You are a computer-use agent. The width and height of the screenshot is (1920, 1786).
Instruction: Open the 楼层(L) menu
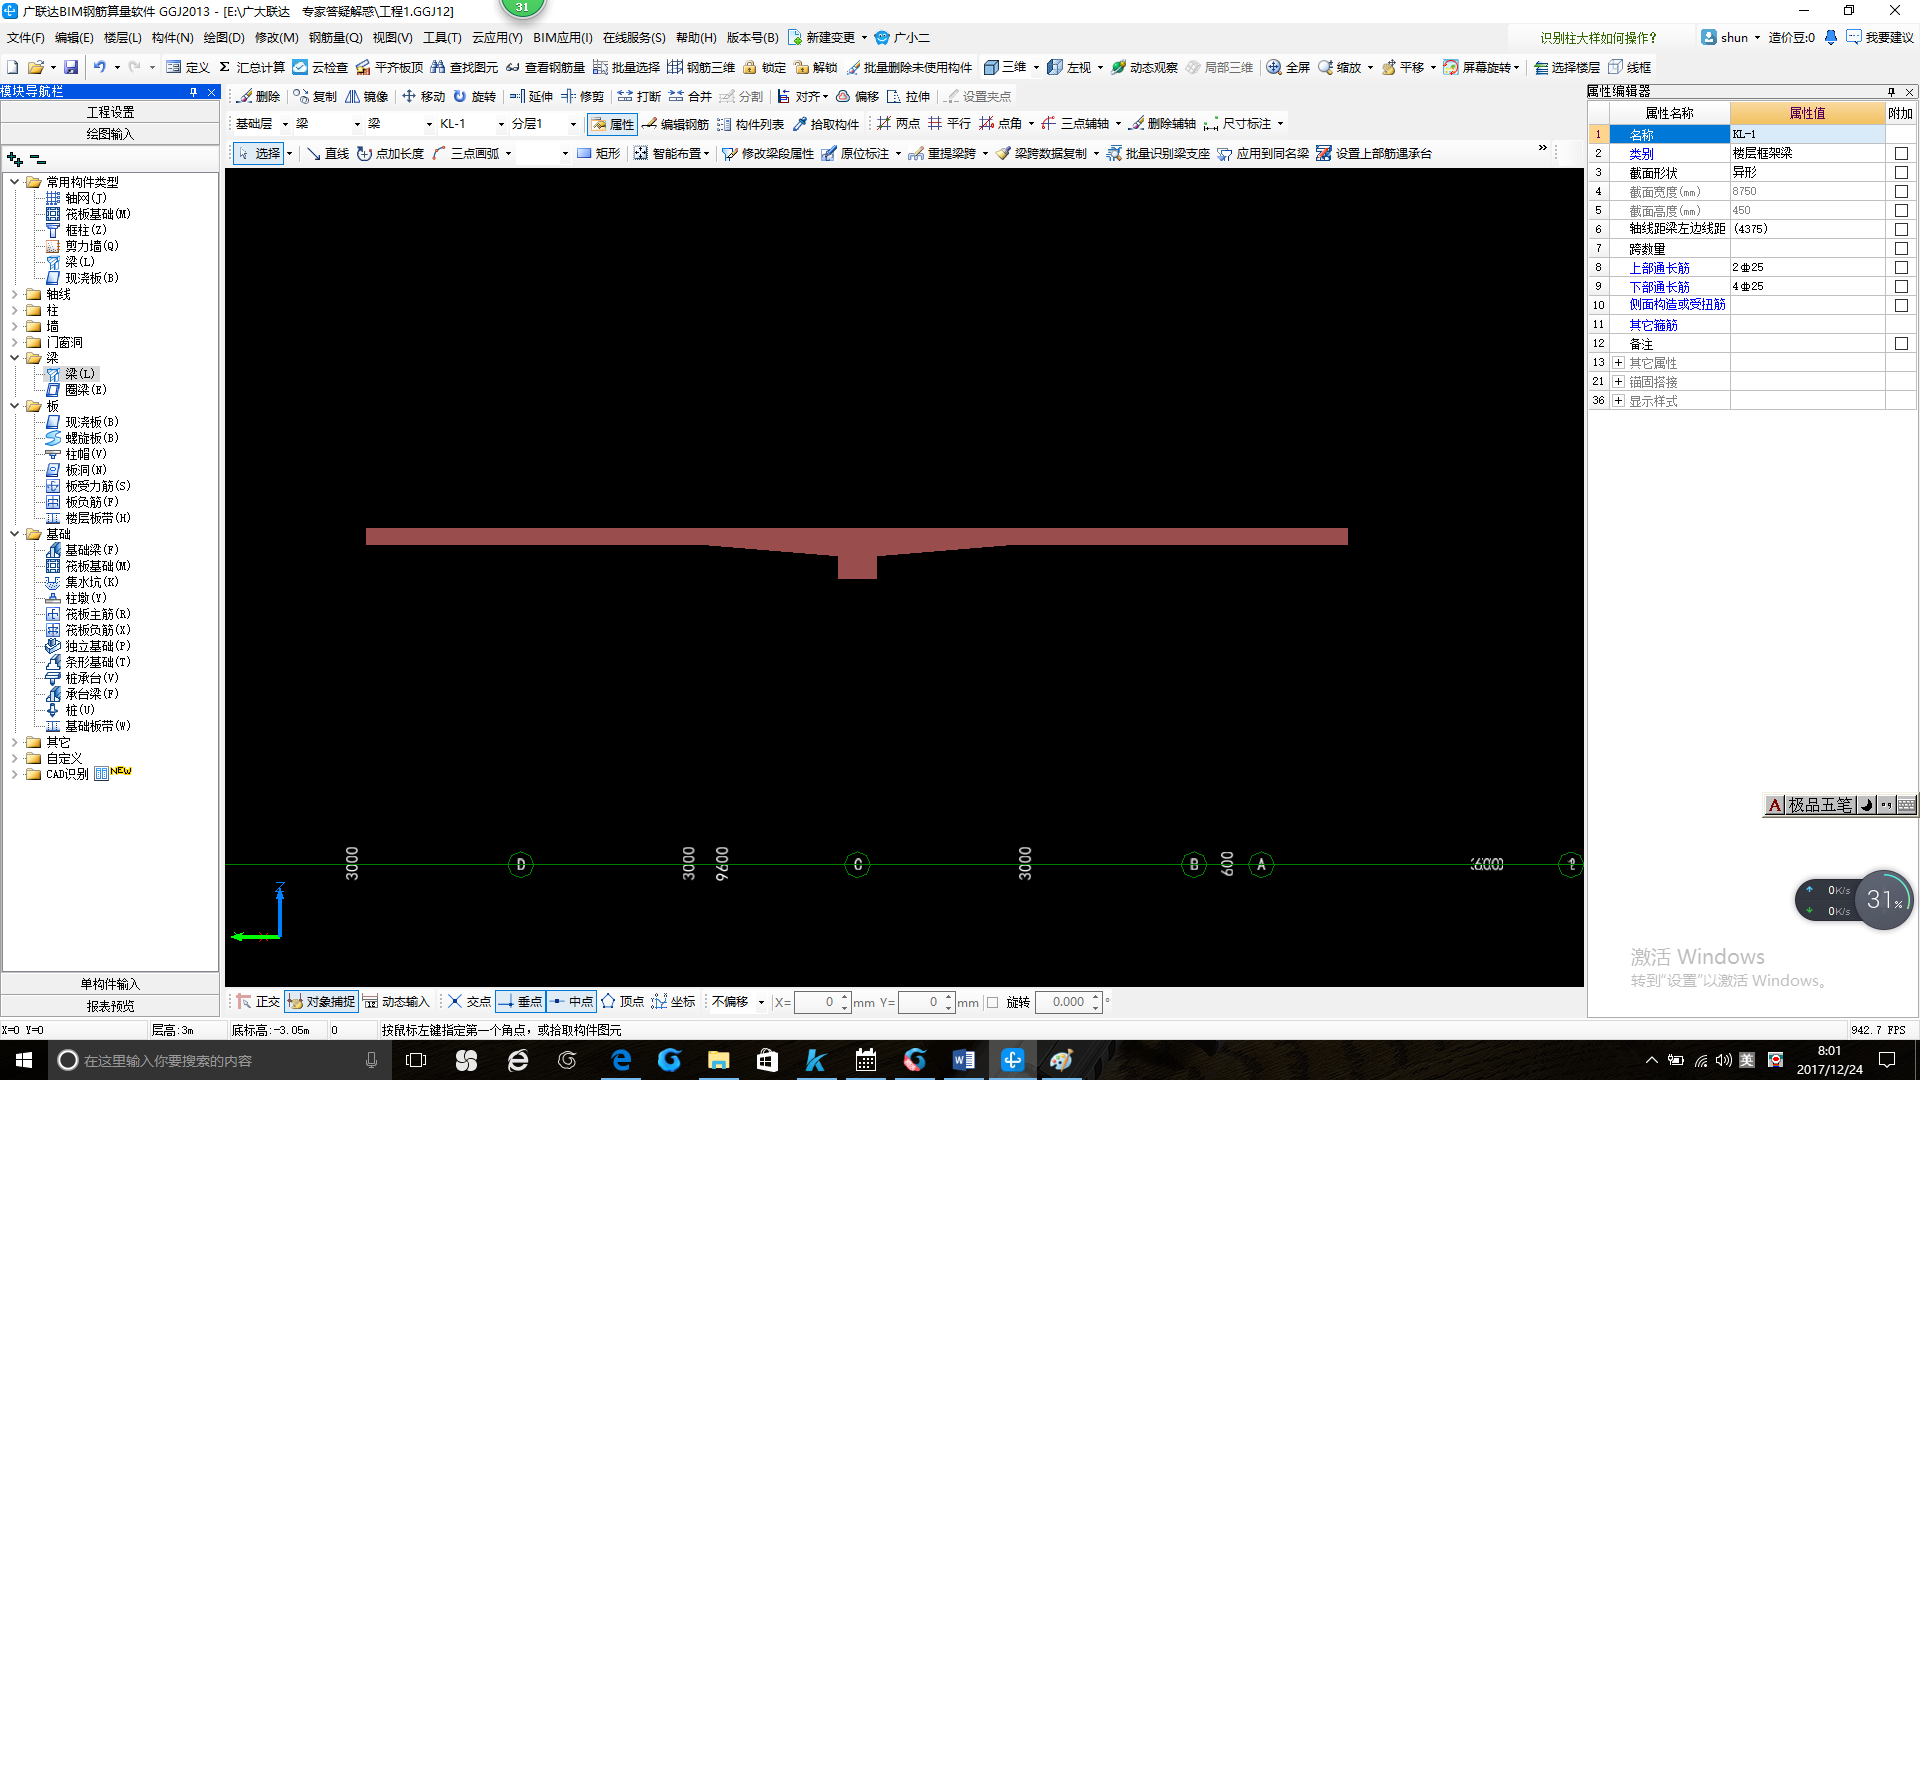[x=123, y=38]
